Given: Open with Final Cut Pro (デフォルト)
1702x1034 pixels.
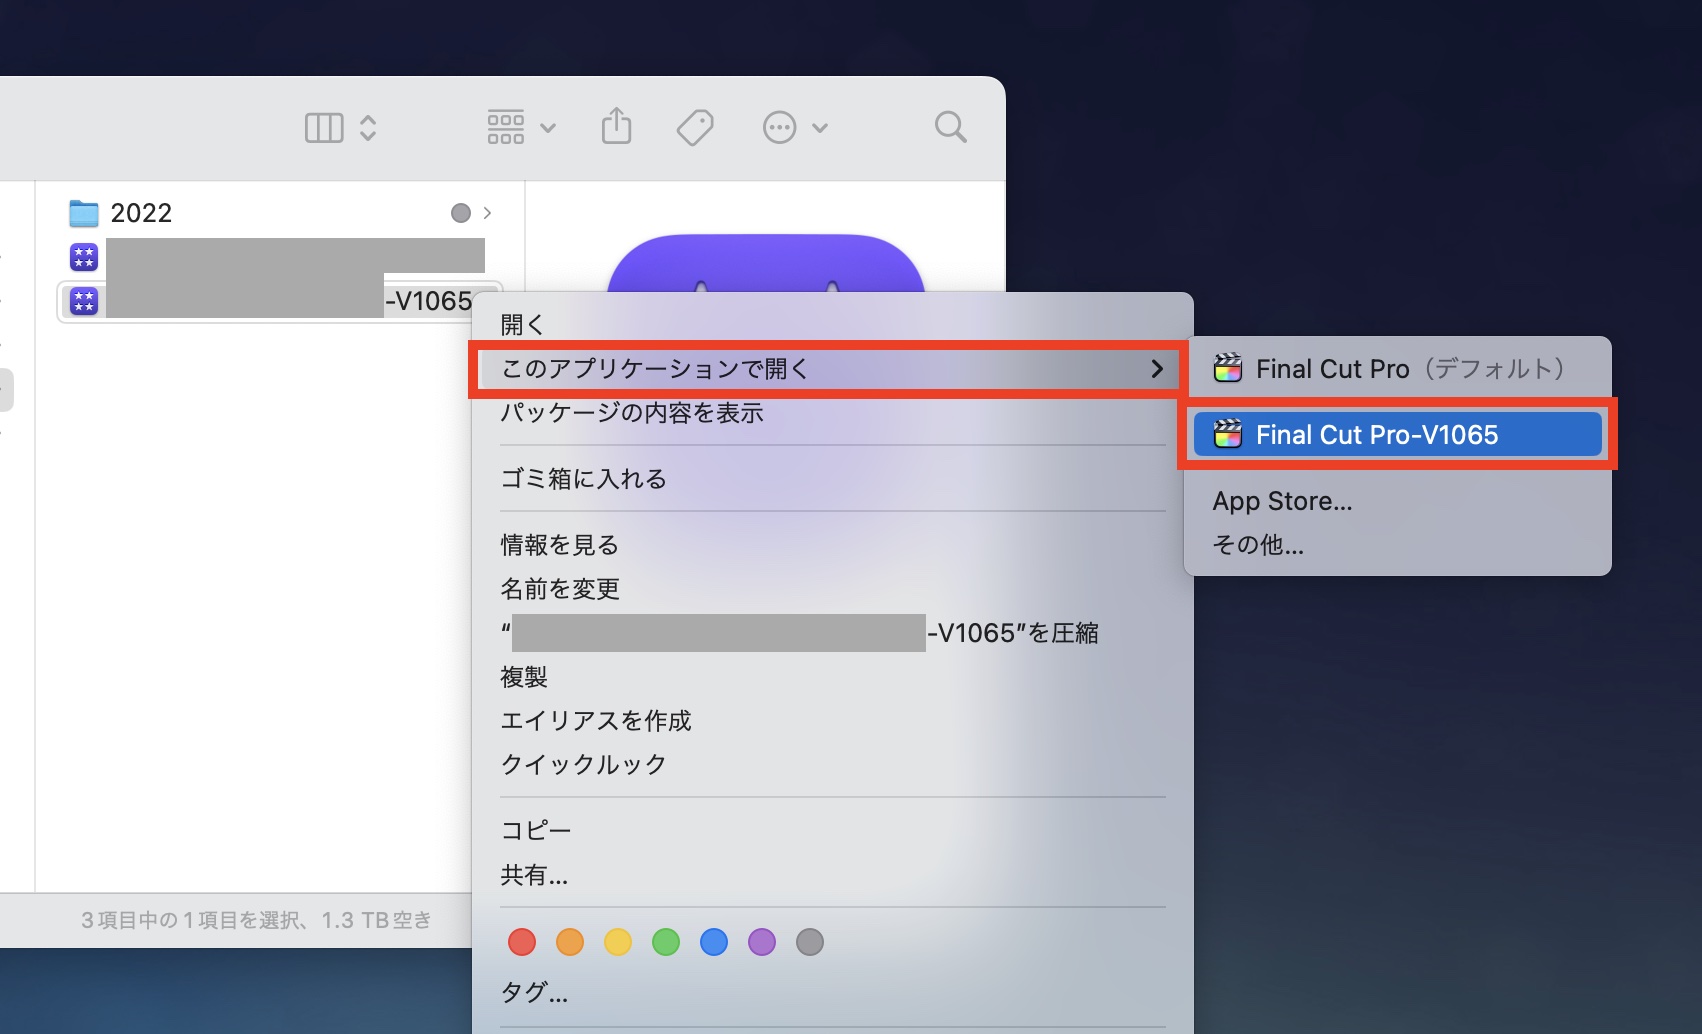Looking at the screenshot, I should point(1398,369).
